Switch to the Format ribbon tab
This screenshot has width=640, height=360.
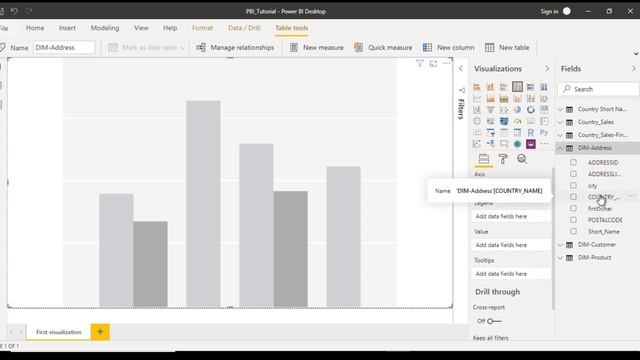[202, 28]
